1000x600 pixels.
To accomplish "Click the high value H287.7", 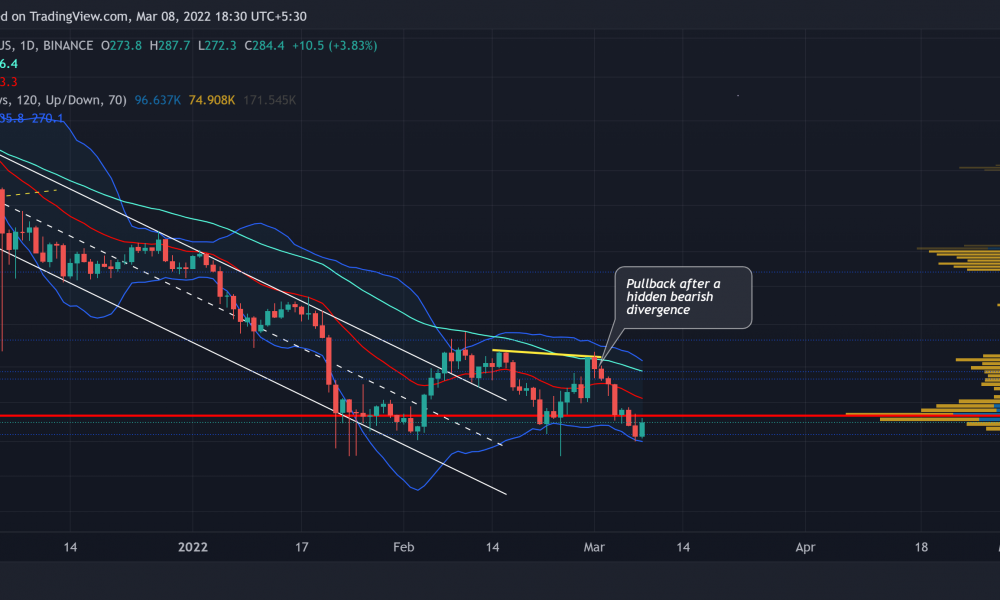I will click(170, 46).
